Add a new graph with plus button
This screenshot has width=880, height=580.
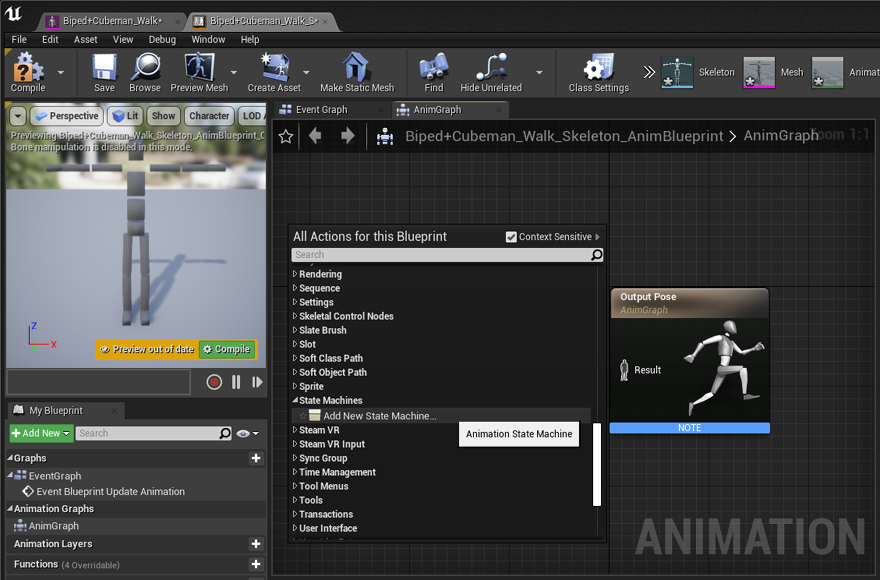[256, 458]
